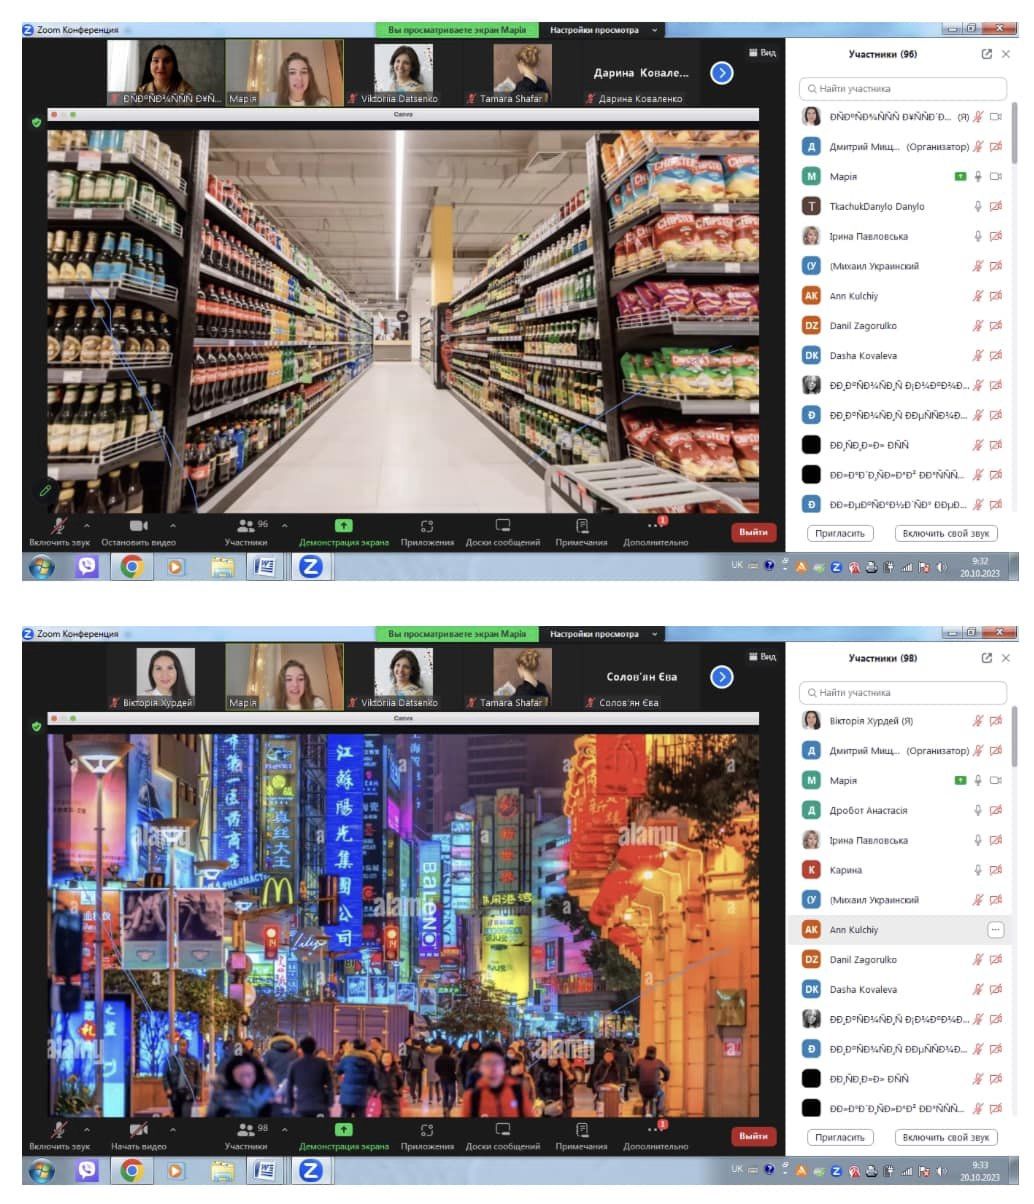Click Включить свой звук in Участники (96) panel

click(x=946, y=534)
